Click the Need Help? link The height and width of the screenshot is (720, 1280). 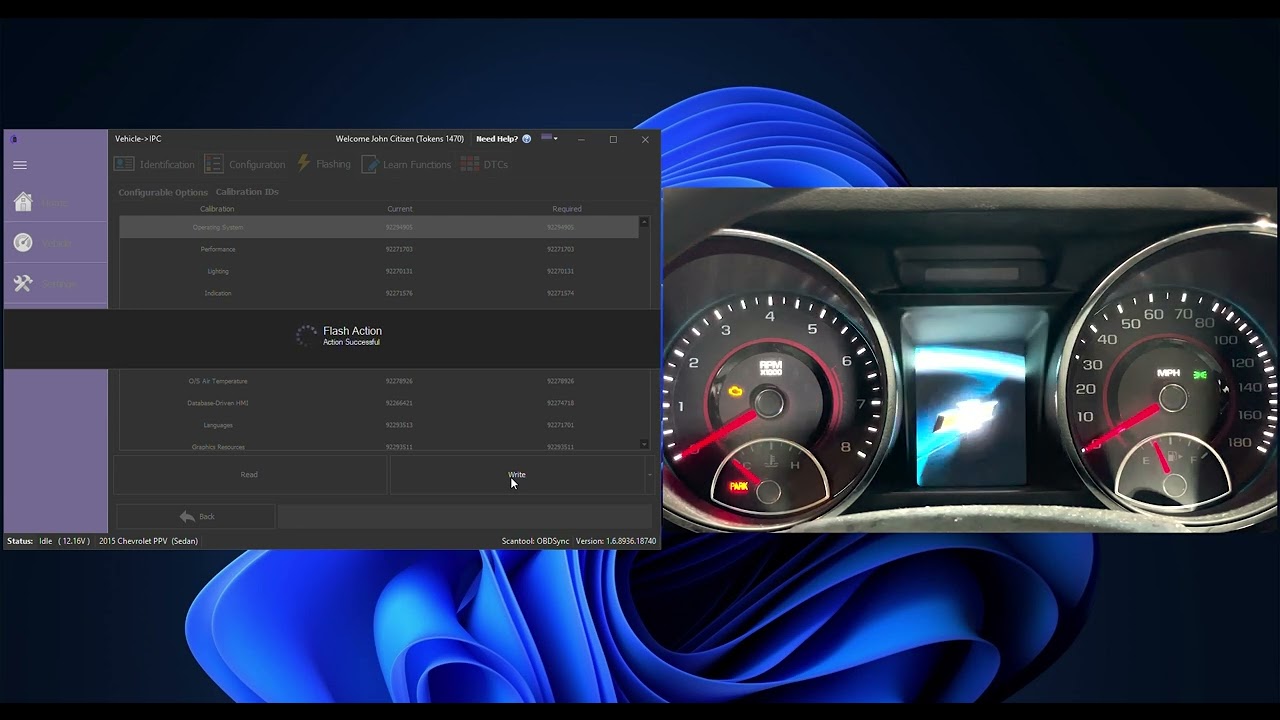(497, 139)
